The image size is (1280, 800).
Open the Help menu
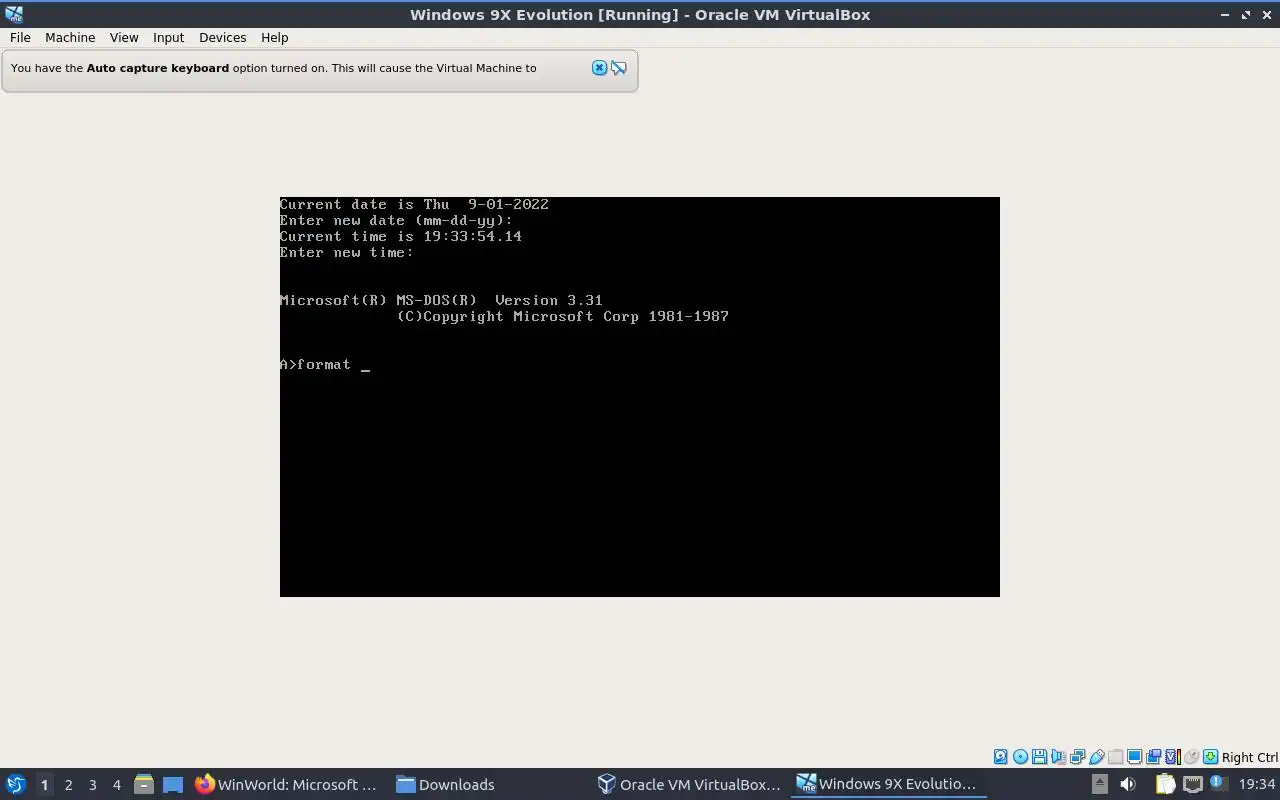(274, 37)
